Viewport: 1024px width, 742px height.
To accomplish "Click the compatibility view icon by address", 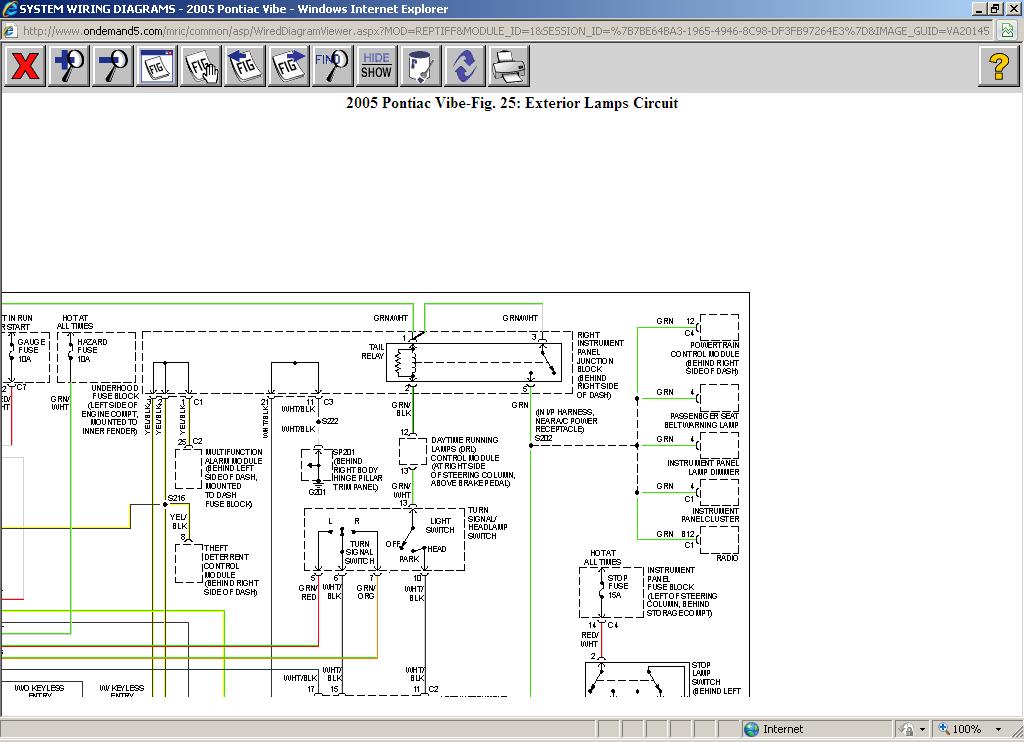I will coord(1009,31).
